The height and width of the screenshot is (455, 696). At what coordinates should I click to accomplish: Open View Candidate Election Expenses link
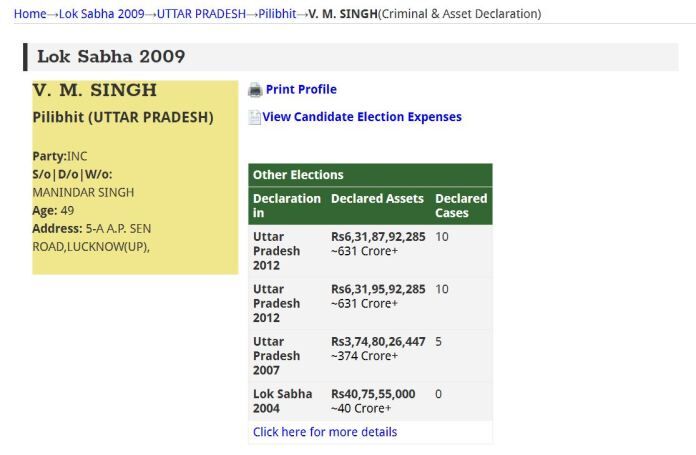tap(362, 117)
